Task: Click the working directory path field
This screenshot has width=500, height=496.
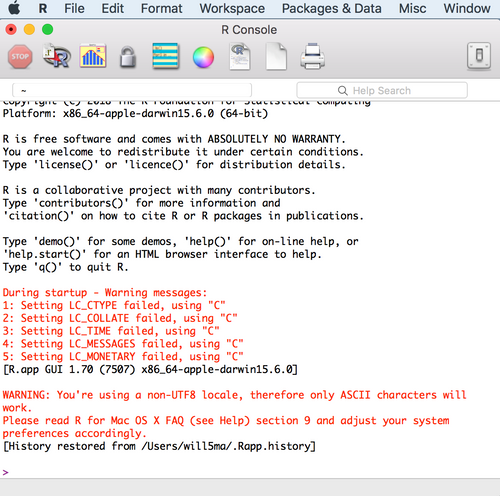Action: tap(132, 90)
